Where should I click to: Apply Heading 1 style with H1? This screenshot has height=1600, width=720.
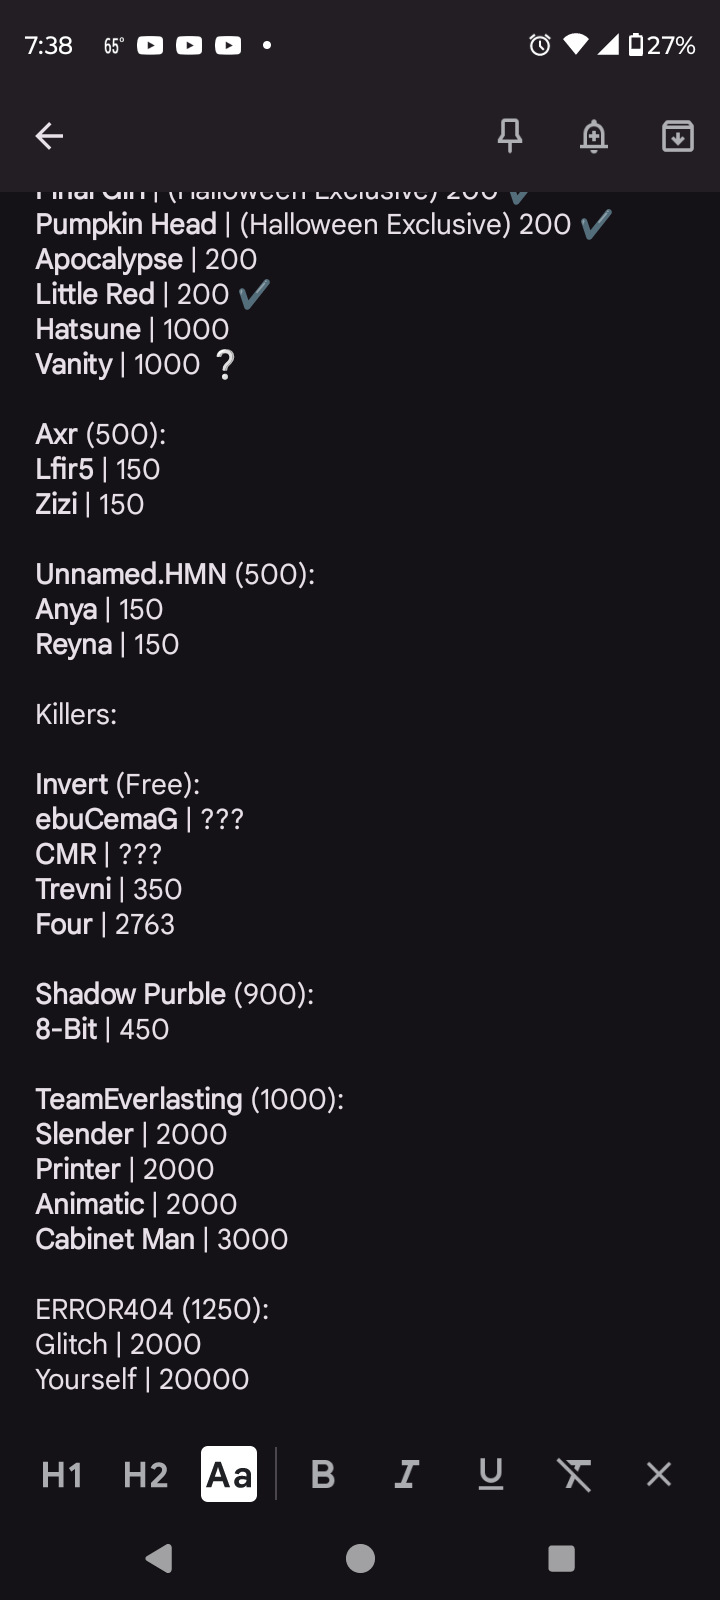coord(62,1474)
